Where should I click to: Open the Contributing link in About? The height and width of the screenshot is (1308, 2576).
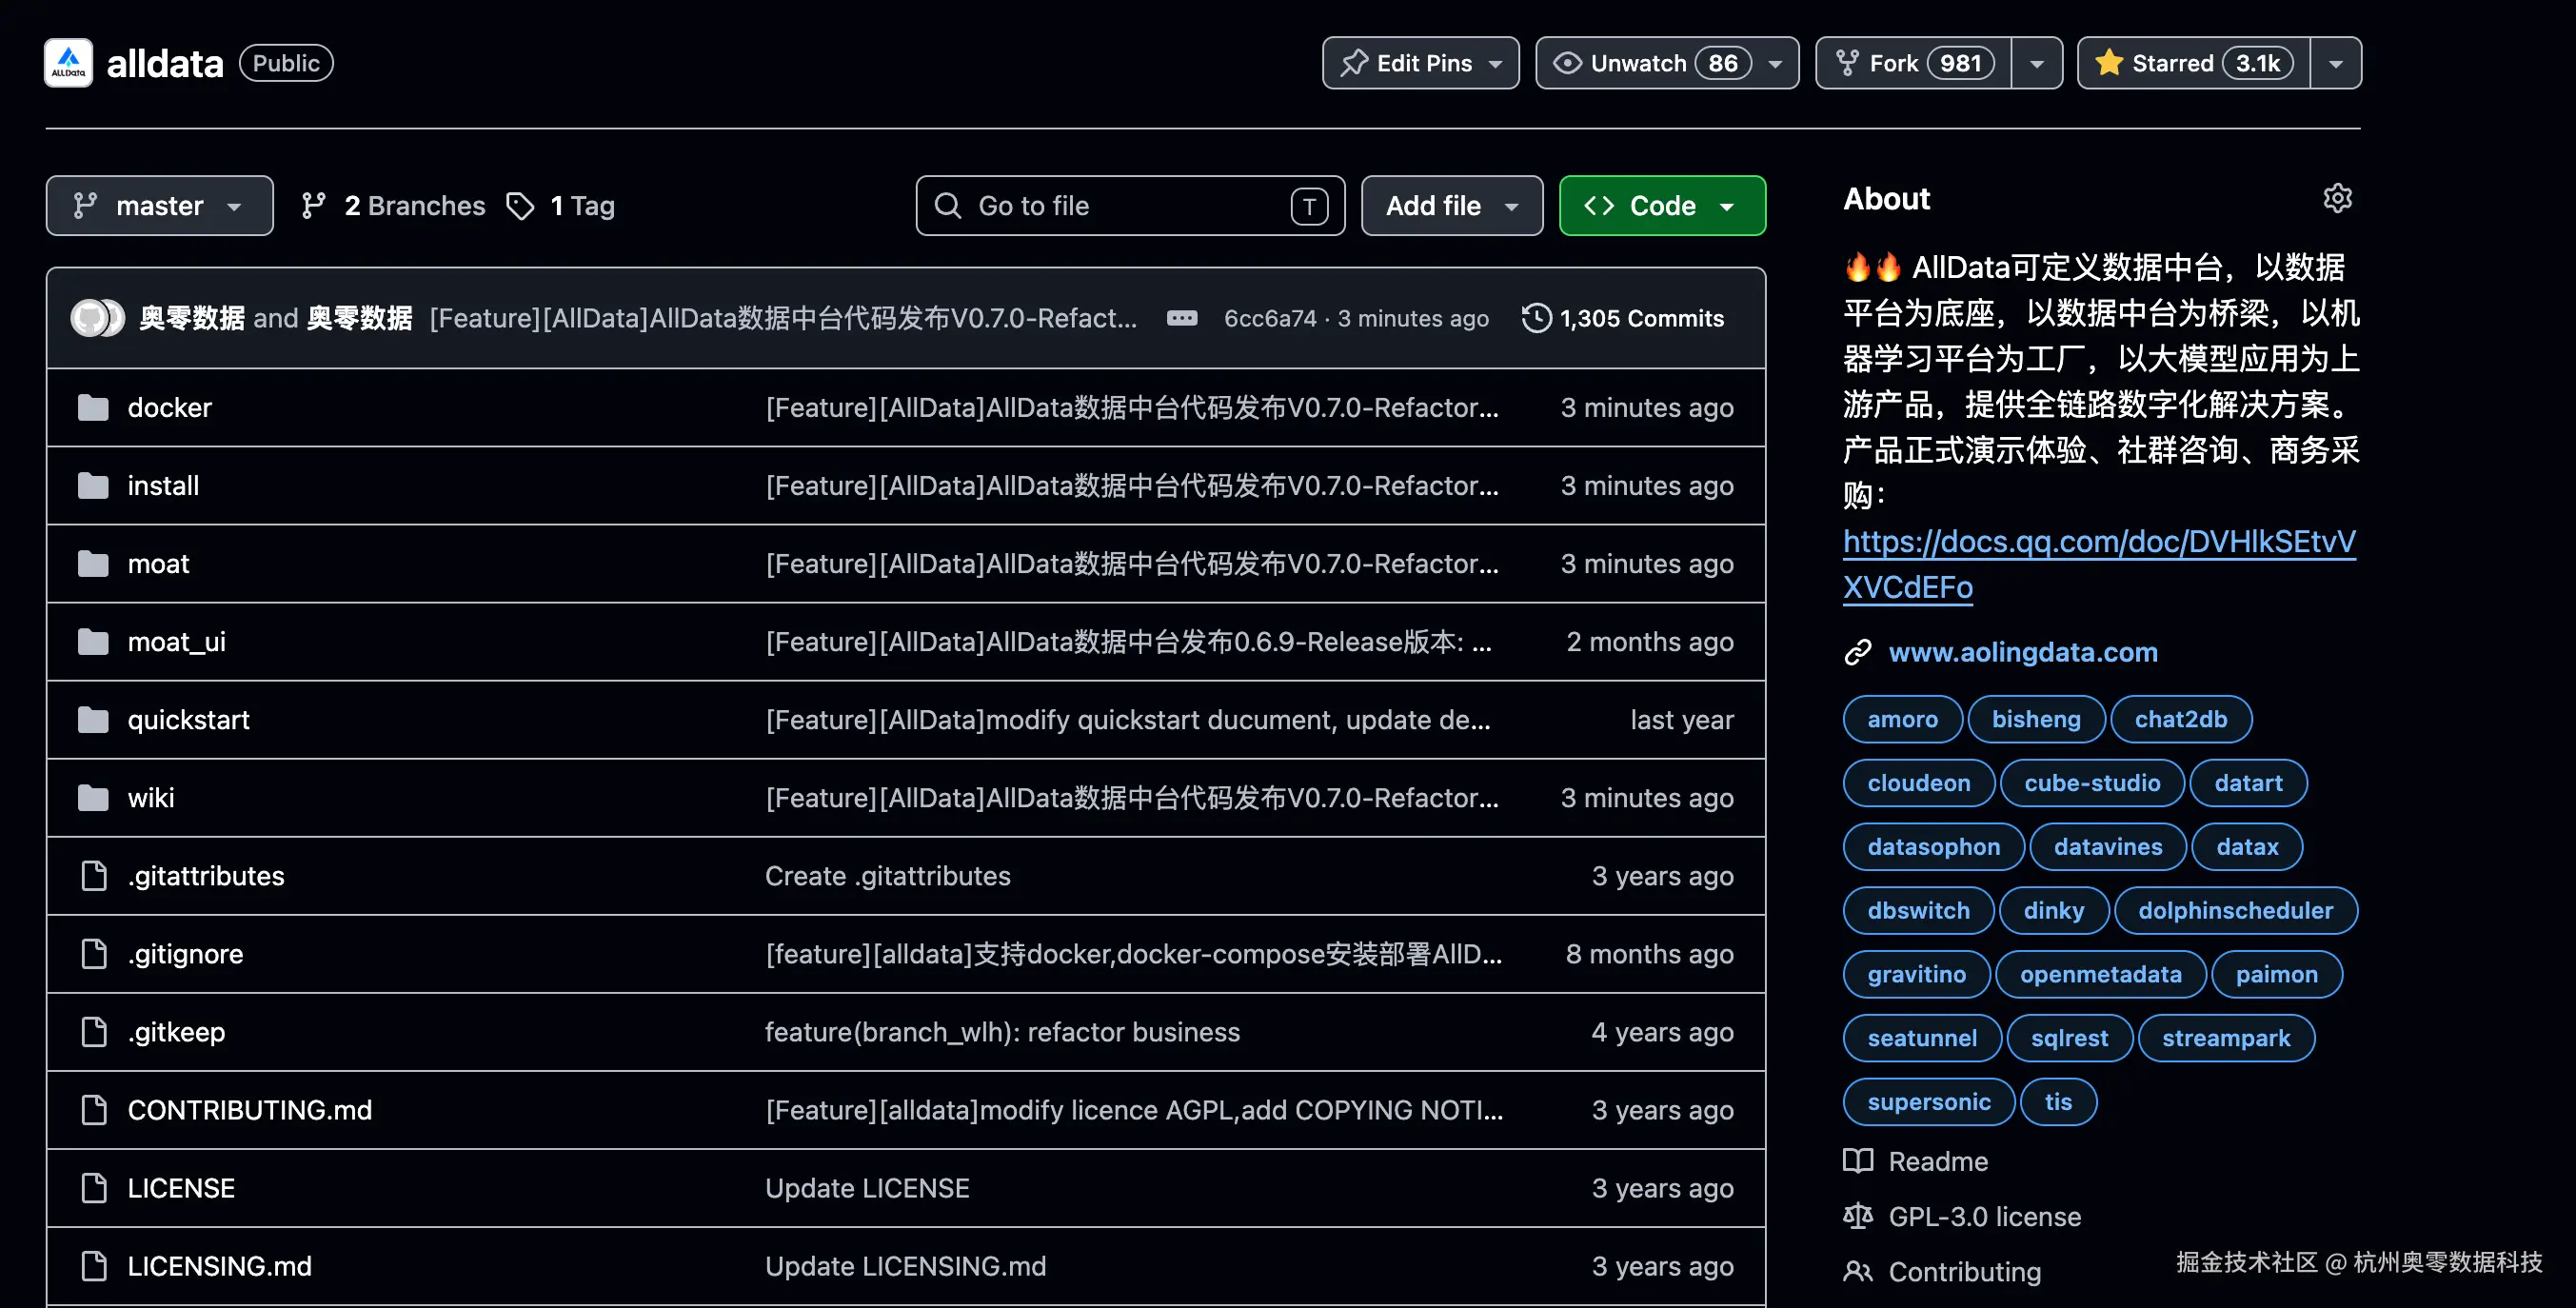click(x=1964, y=1271)
